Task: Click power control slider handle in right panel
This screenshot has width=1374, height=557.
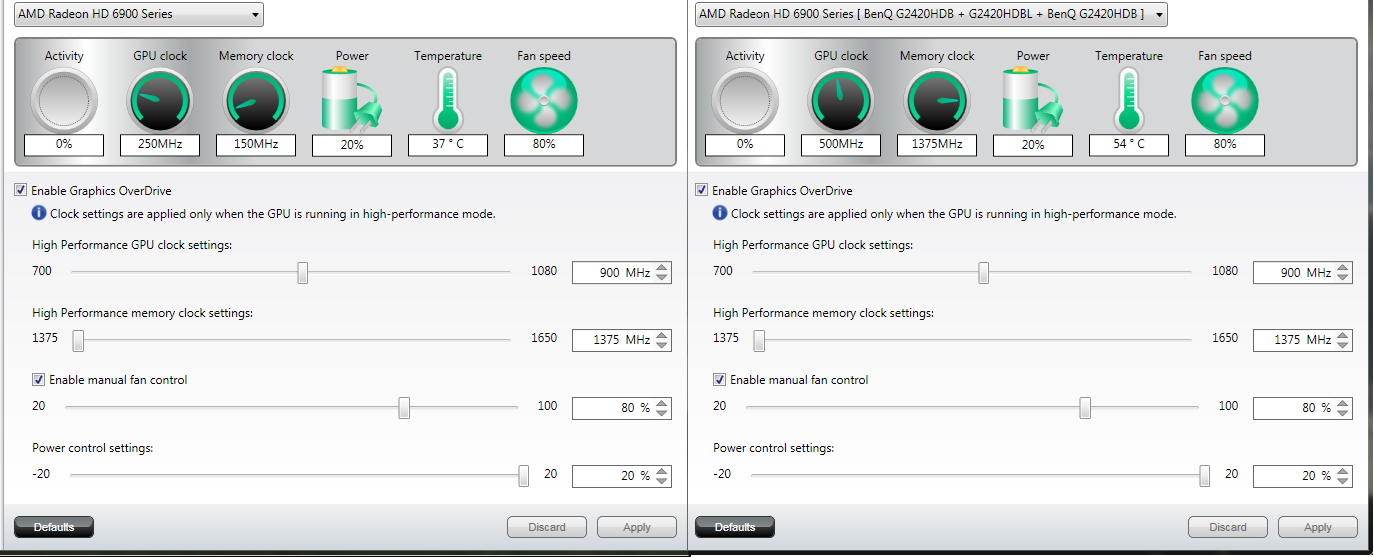Action: pos(1204,476)
